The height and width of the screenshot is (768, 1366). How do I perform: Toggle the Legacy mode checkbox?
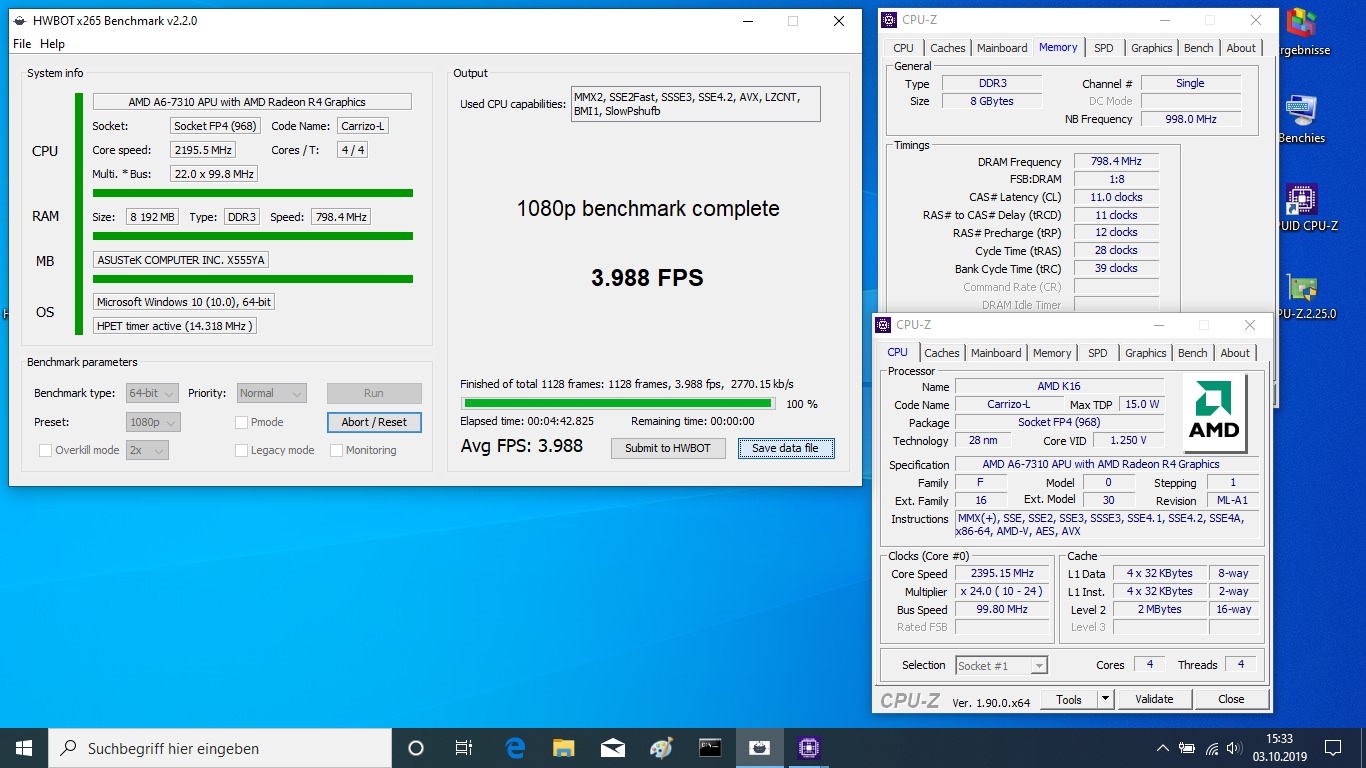(x=241, y=450)
